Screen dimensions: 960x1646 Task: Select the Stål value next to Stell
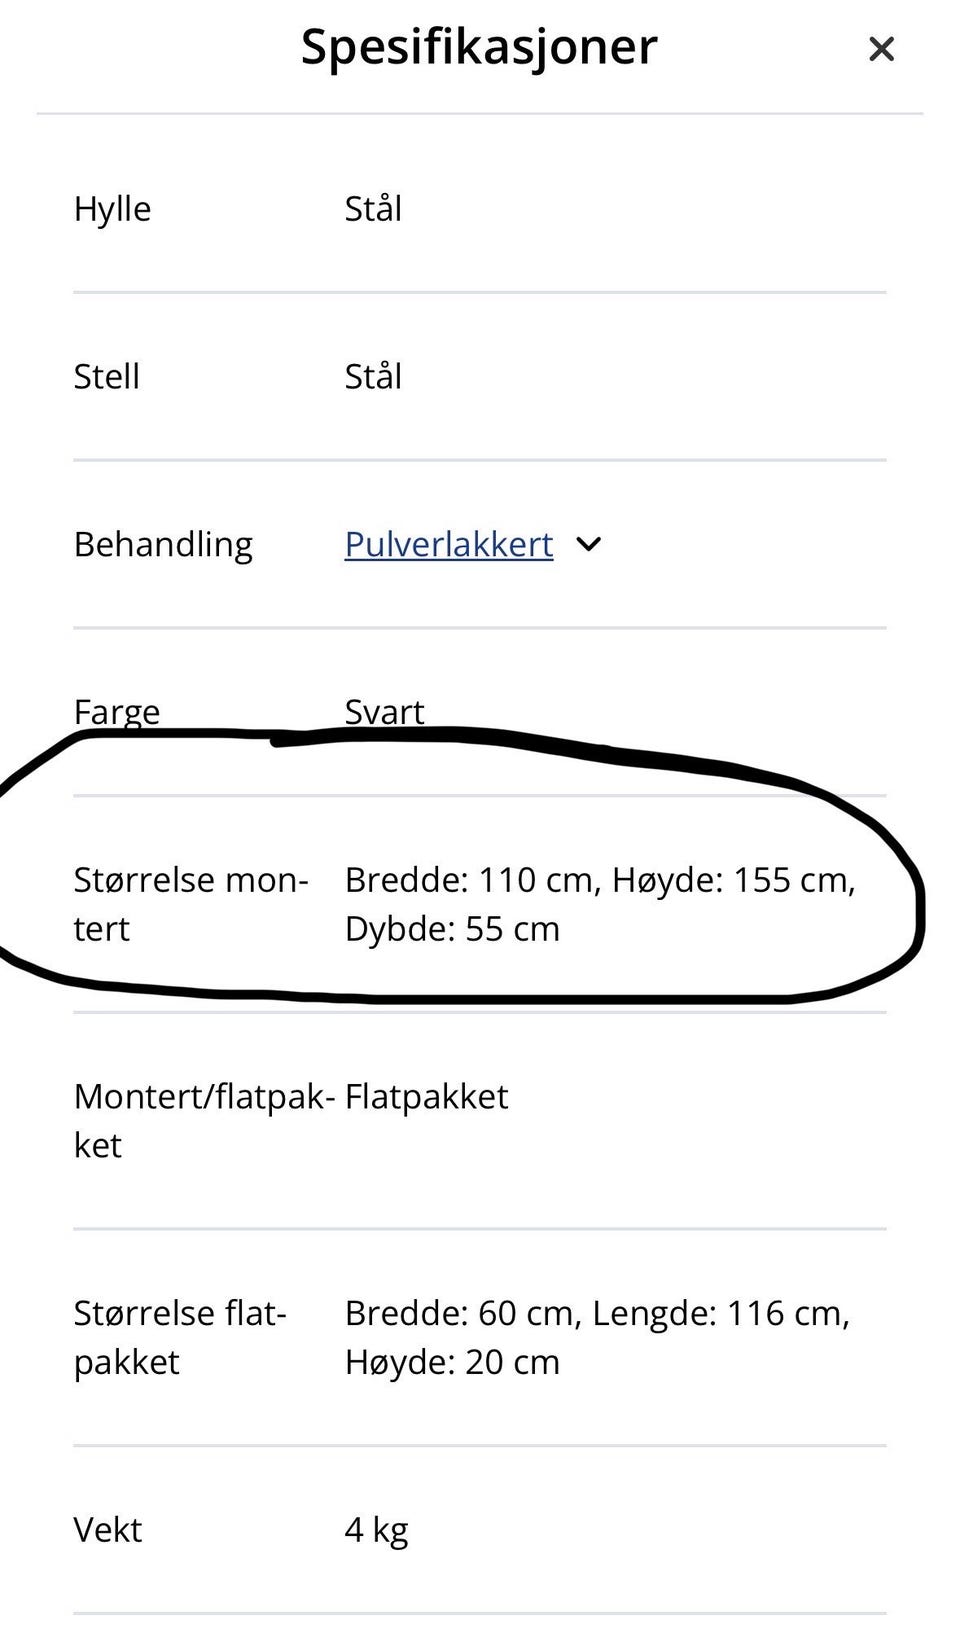(373, 376)
